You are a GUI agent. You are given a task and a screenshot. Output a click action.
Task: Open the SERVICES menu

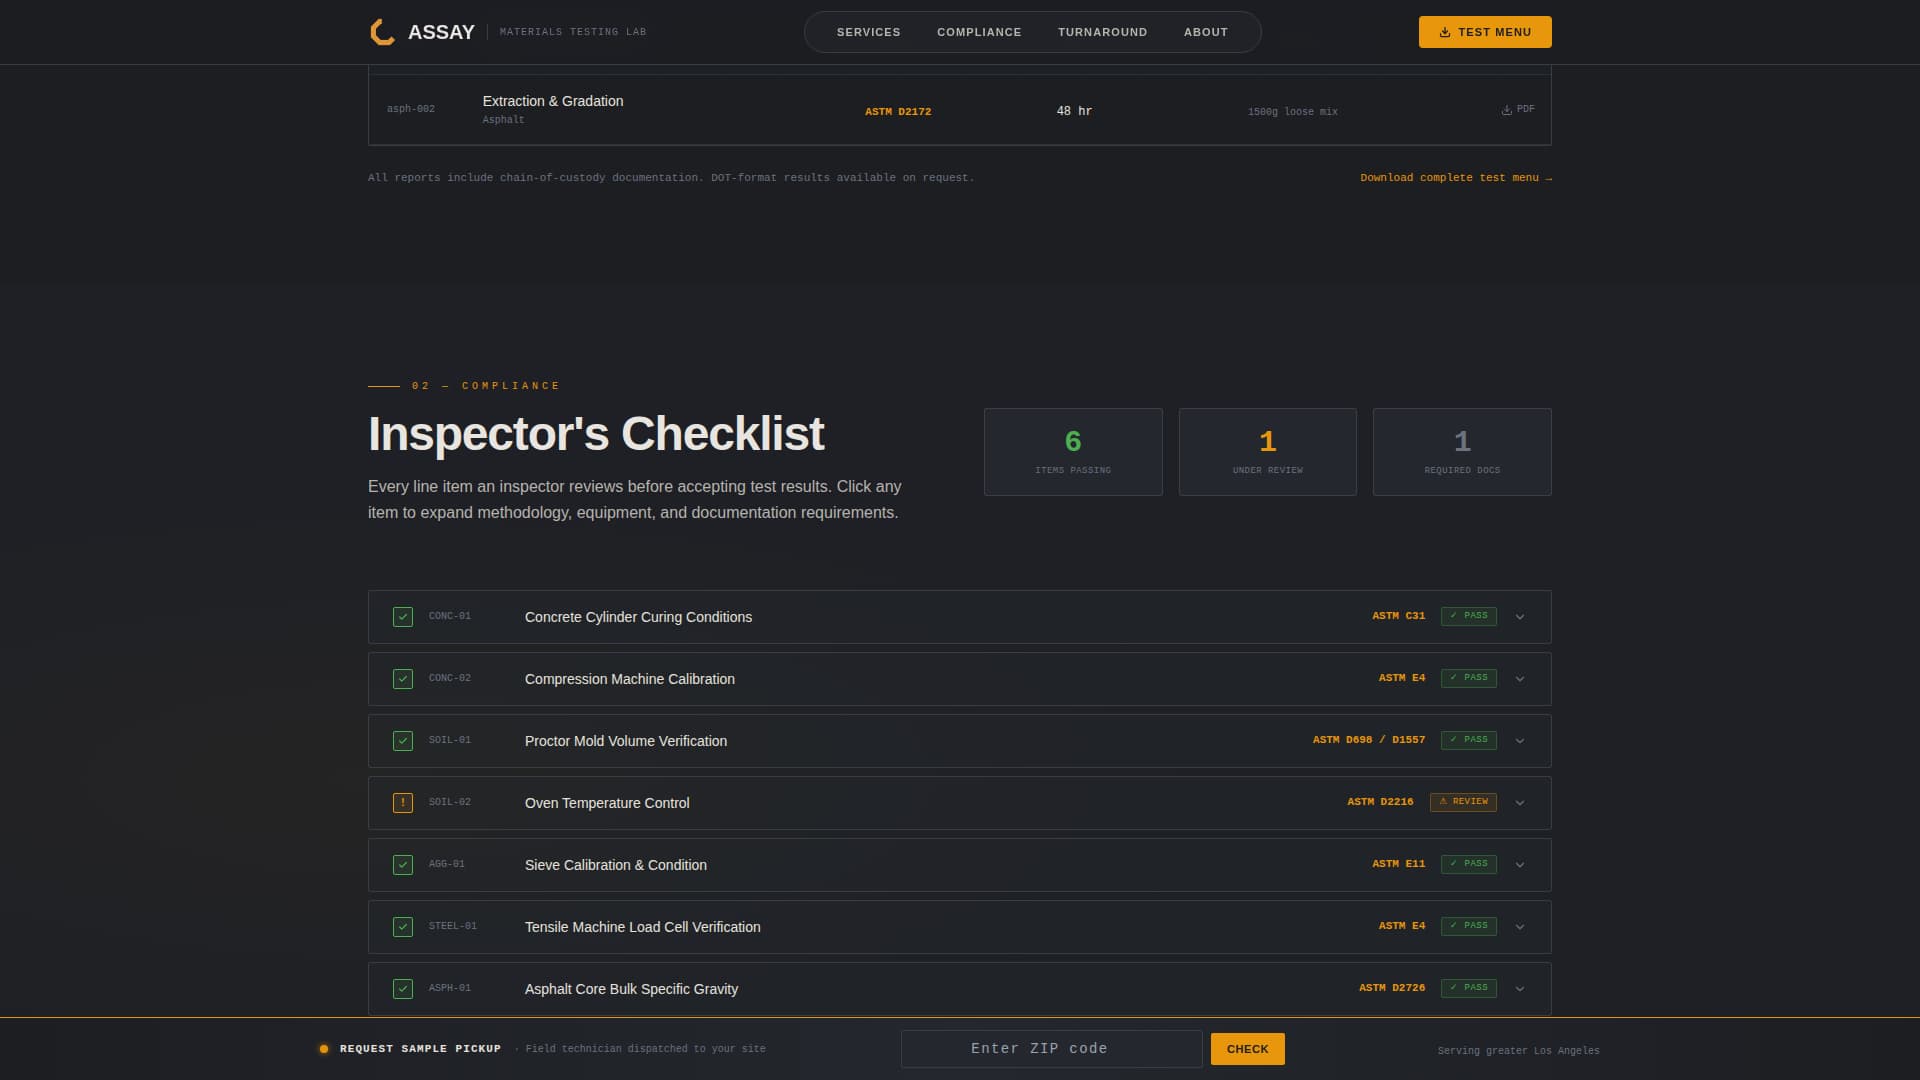pyautogui.click(x=868, y=31)
